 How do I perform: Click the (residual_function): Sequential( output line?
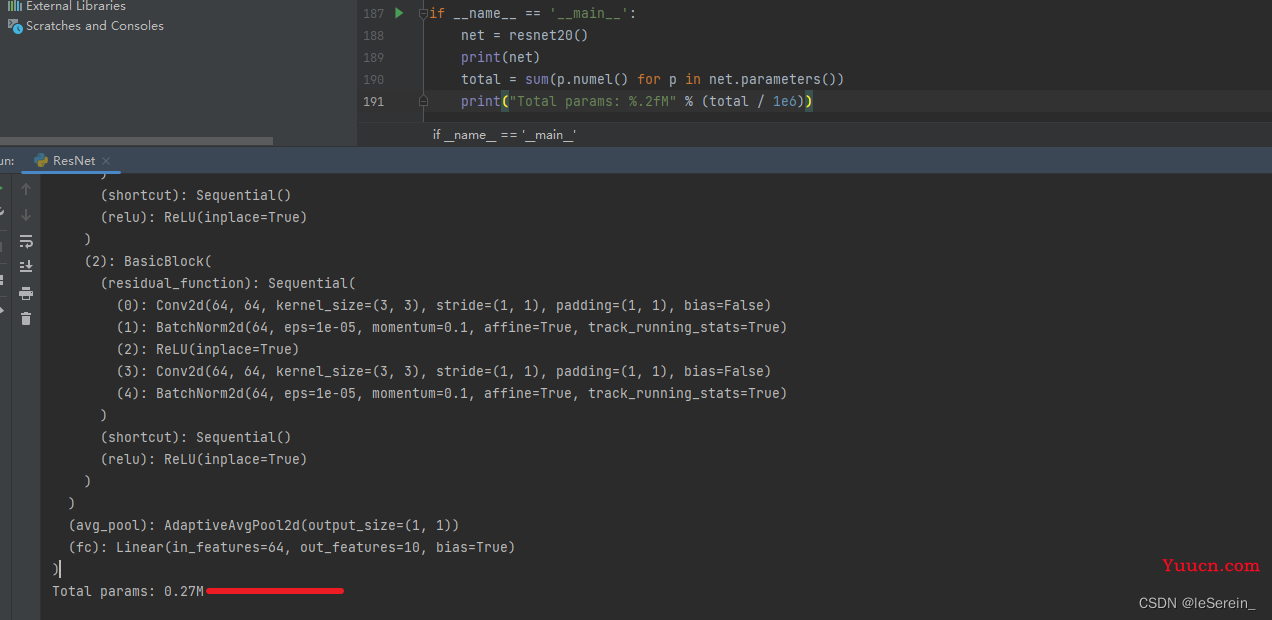click(x=228, y=283)
